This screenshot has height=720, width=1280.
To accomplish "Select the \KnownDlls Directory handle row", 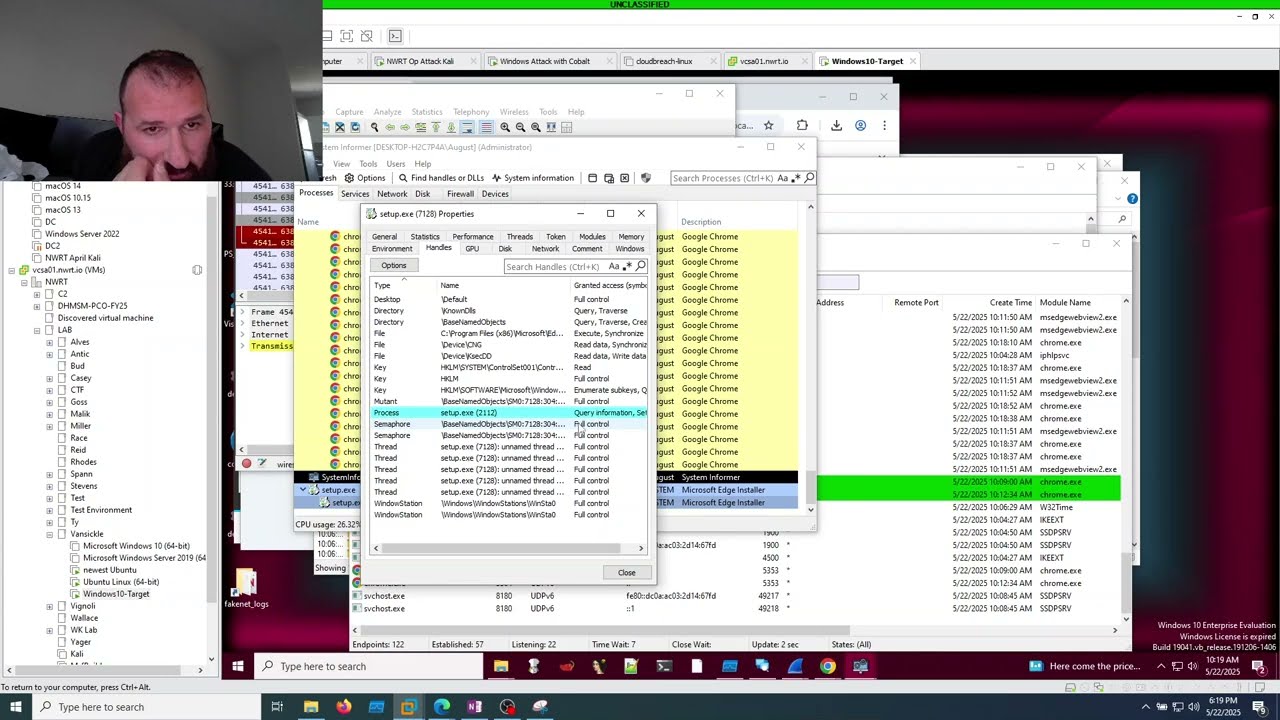I will (510, 311).
